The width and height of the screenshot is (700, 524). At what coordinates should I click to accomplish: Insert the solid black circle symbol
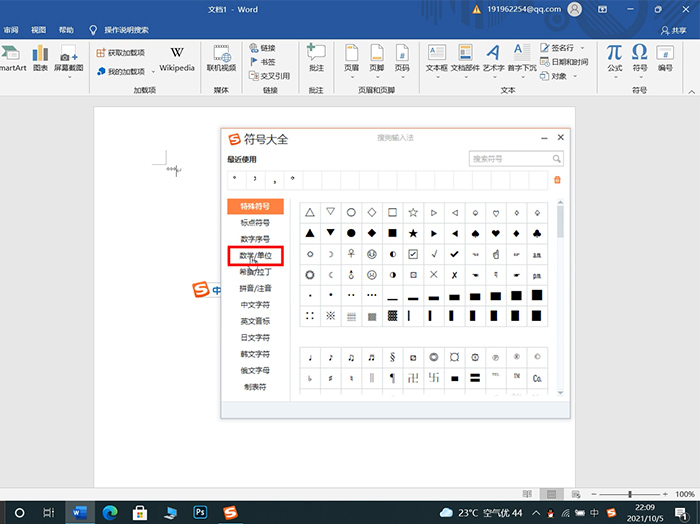(351, 233)
